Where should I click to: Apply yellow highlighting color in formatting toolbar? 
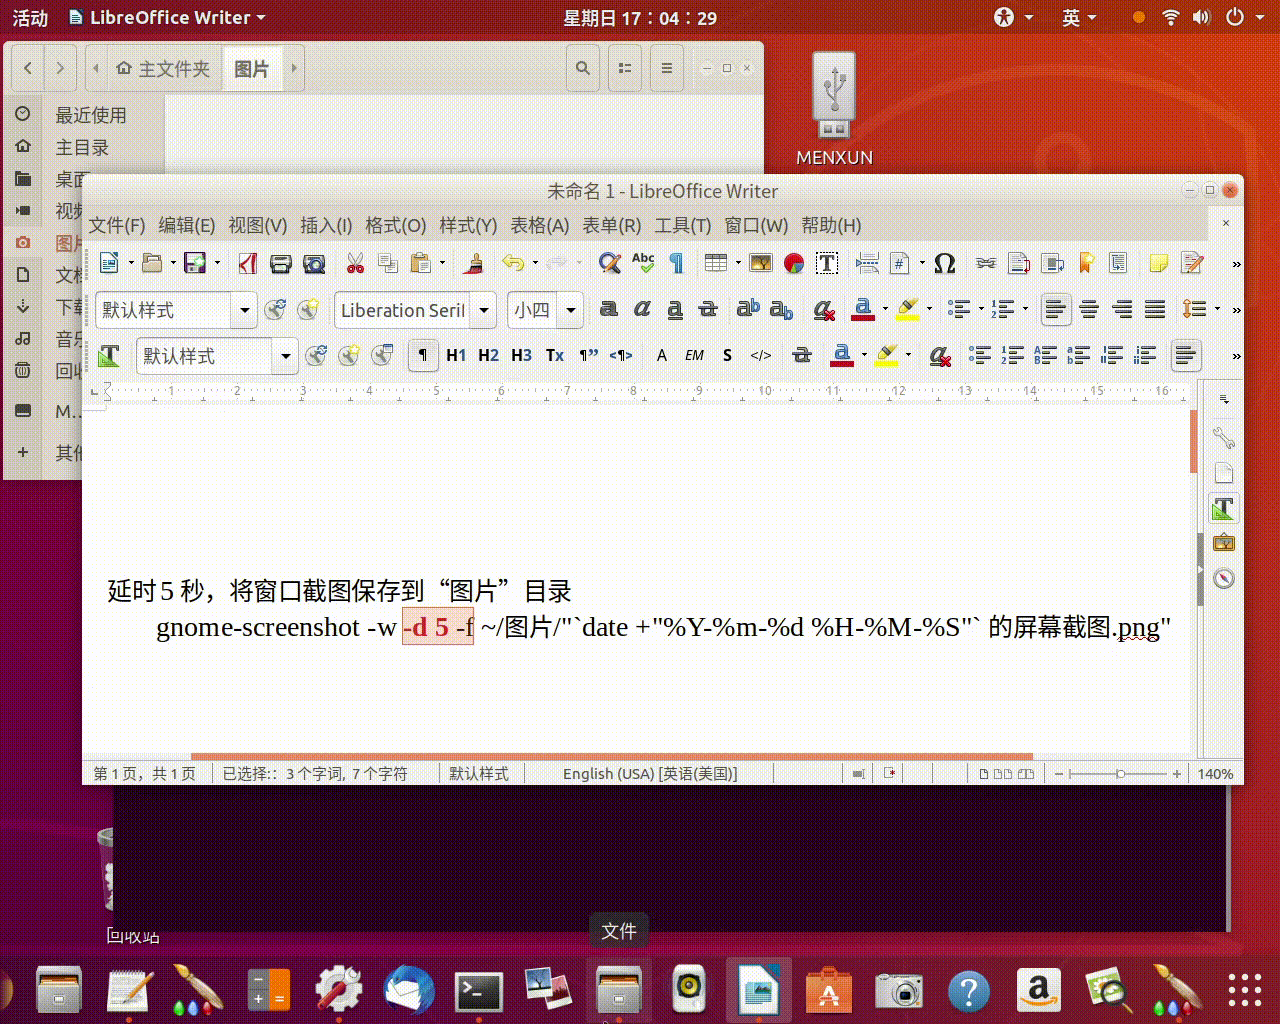tap(908, 310)
